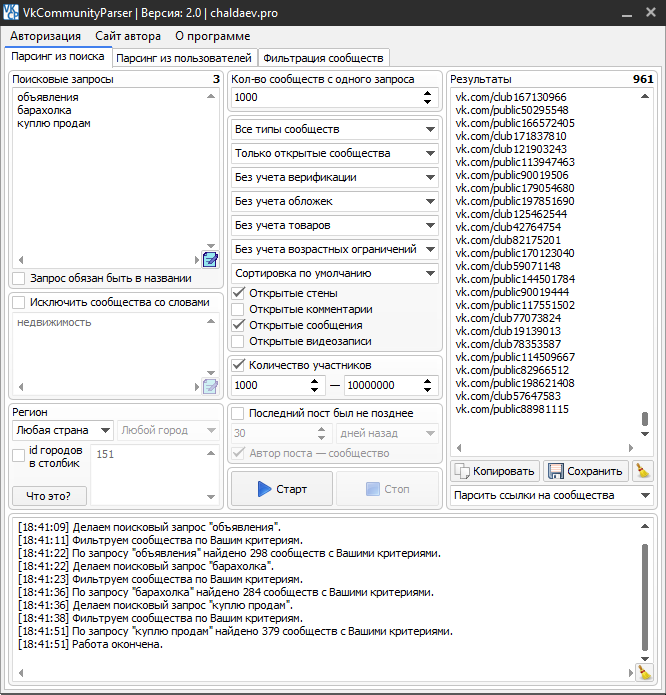The width and height of the screenshot is (666, 695).
Task: Click the results list vertical scrollbar
Action: point(645,420)
